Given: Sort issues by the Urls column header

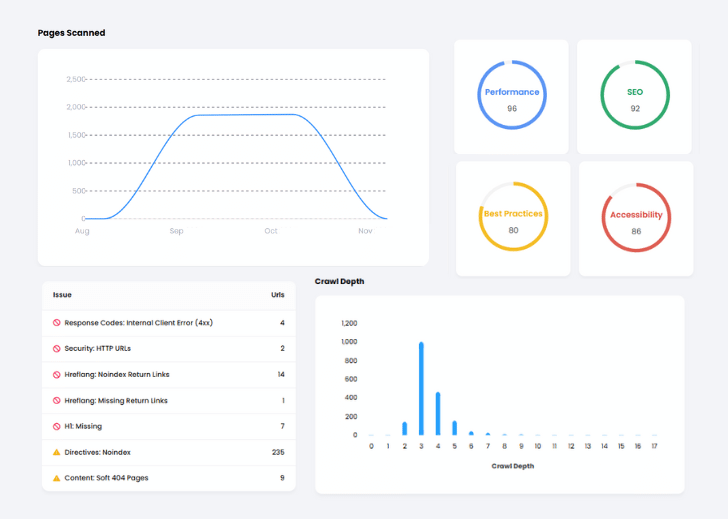Looking at the screenshot, I should 278,295.
